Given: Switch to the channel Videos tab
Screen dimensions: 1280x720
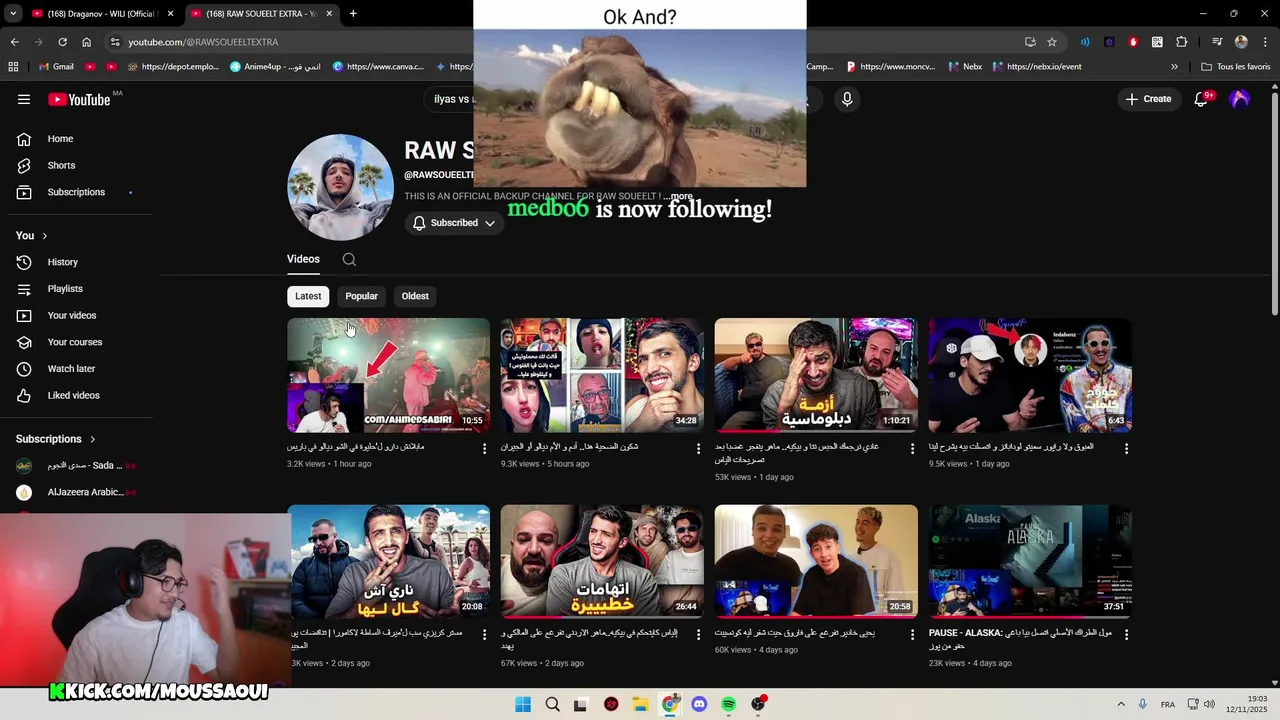Looking at the screenshot, I should point(303,259).
